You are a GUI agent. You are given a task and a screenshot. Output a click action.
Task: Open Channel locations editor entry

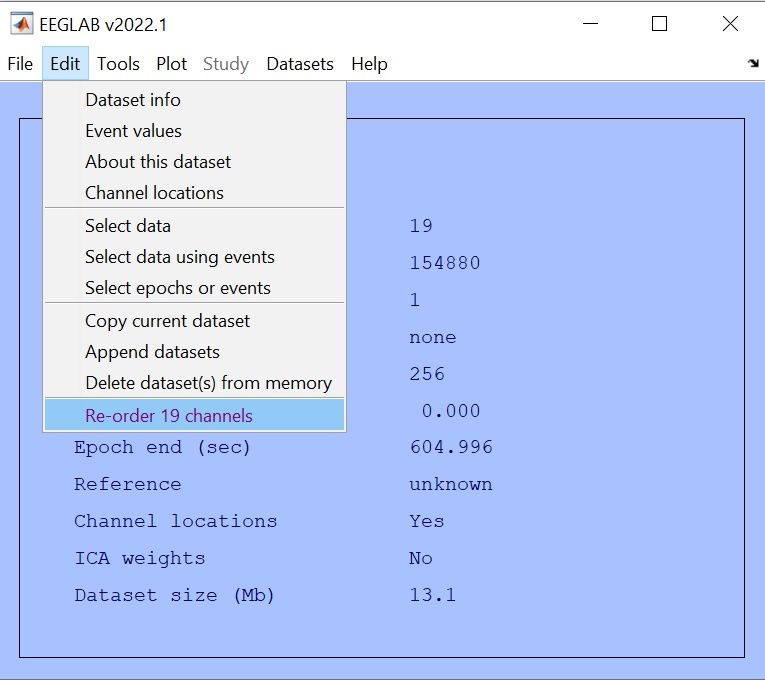pyautogui.click(x=195, y=193)
